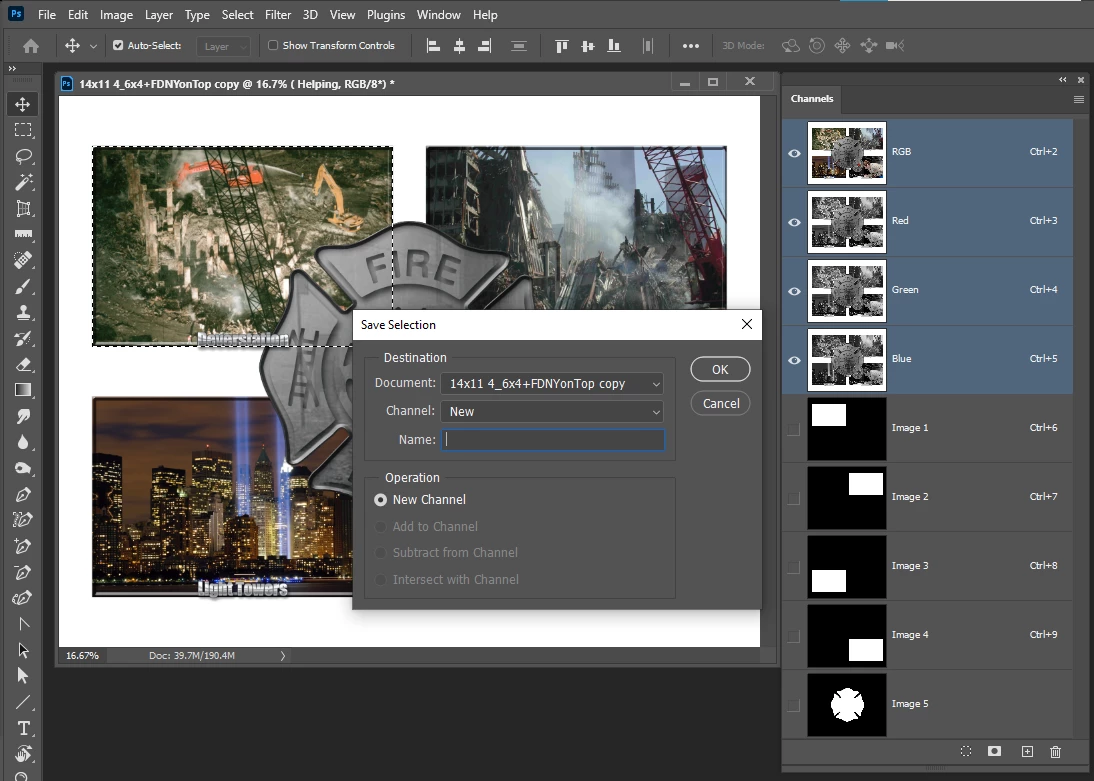Close the Save Selection dialog

tap(747, 325)
